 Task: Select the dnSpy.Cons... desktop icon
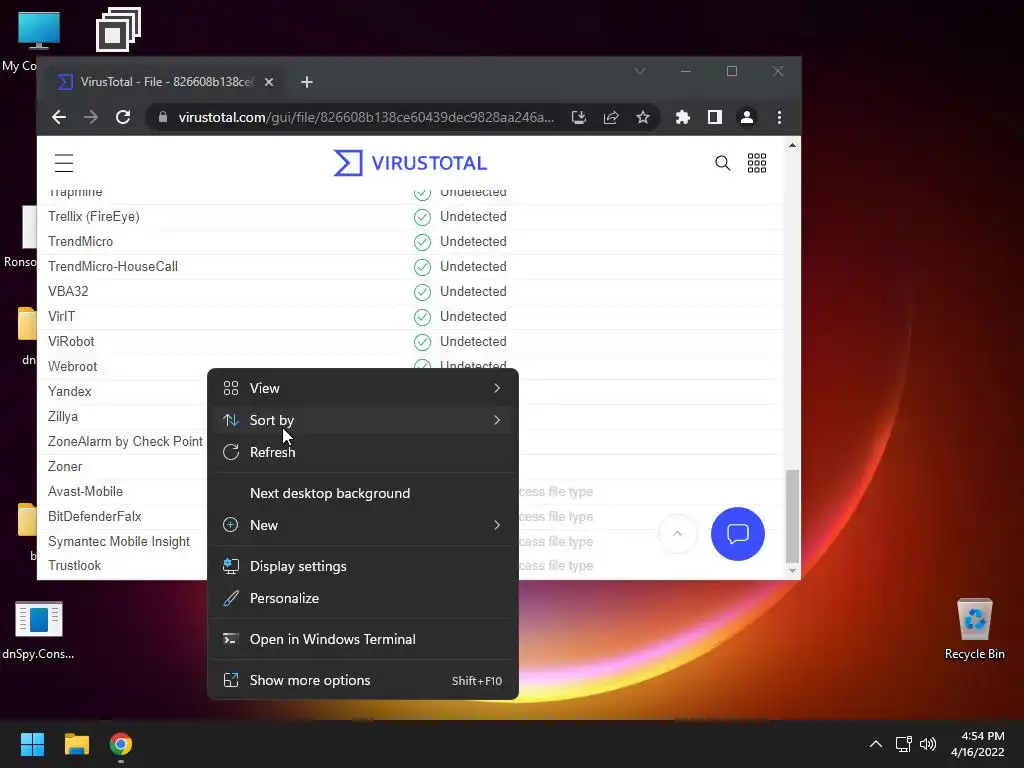pyautogui.click(x=38, y=630)
